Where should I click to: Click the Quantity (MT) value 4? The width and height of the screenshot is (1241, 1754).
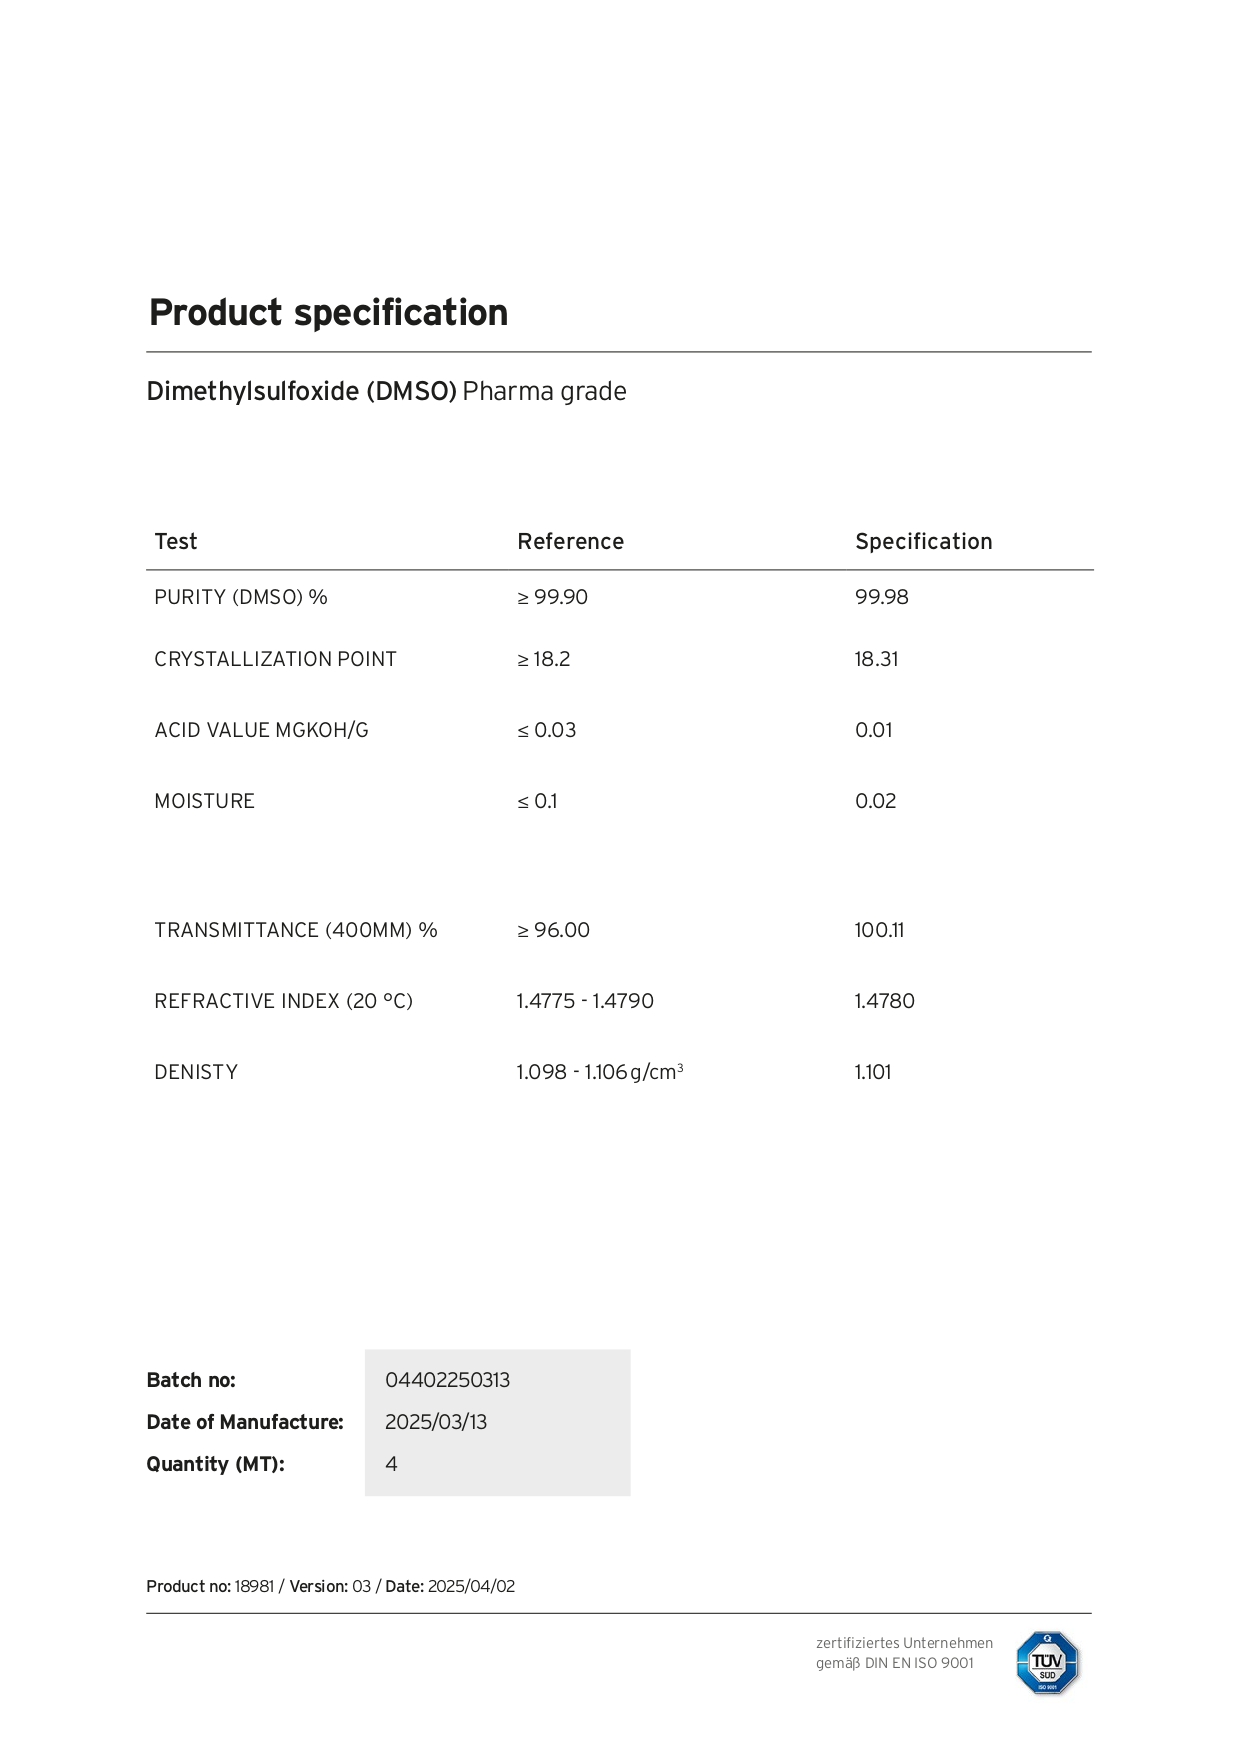tap(391, 1464)
